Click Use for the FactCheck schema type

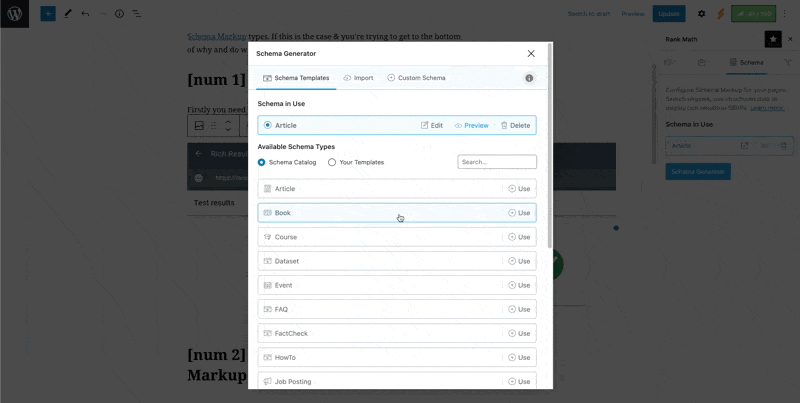pos(519,334)
